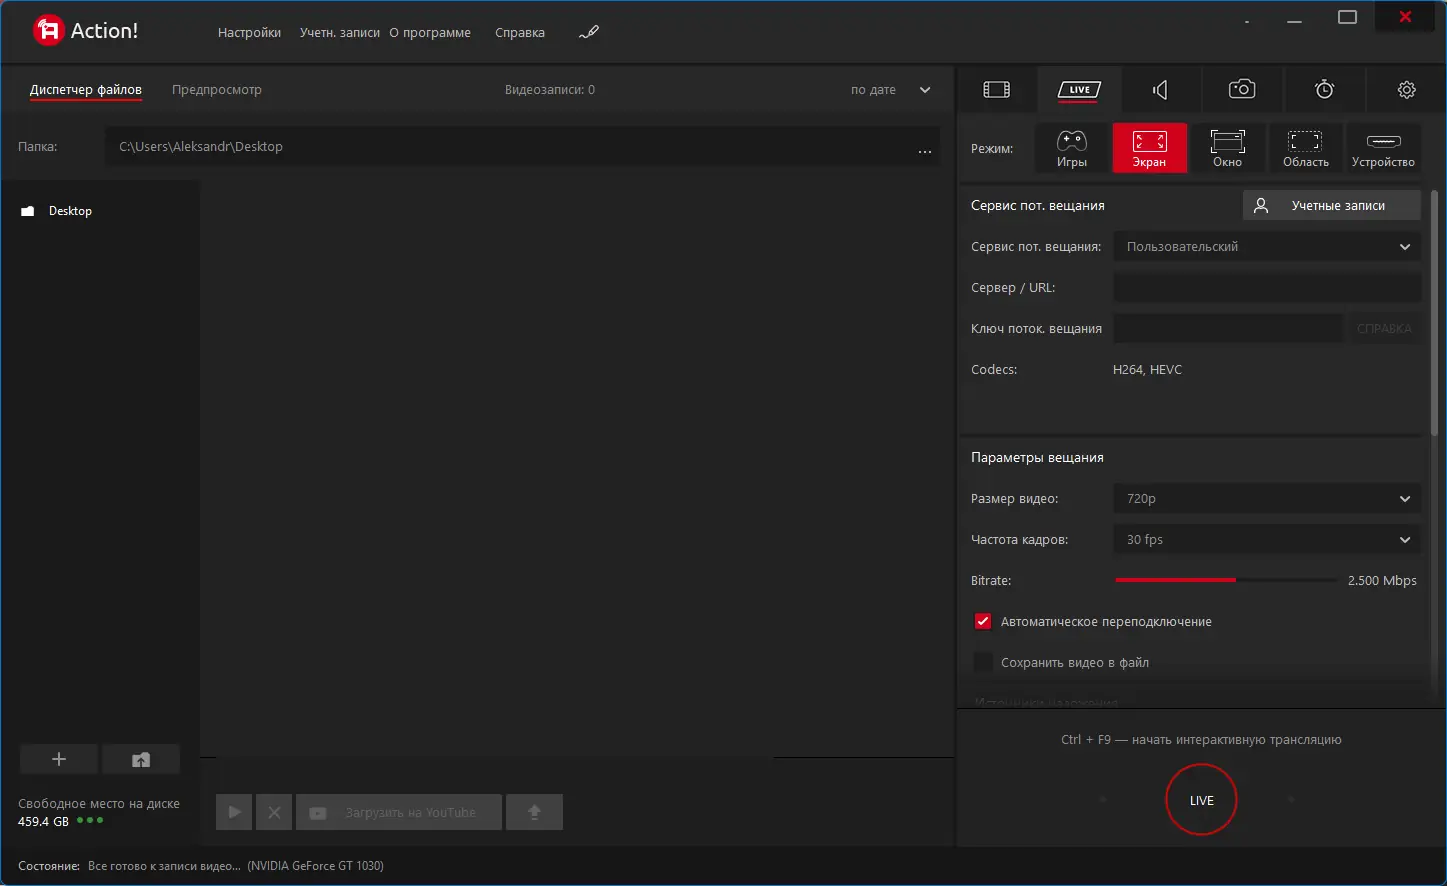Screen dimensions: 1447x886
Task: Click the H264, HEVC codecs text
Action: coord(1147,370)
